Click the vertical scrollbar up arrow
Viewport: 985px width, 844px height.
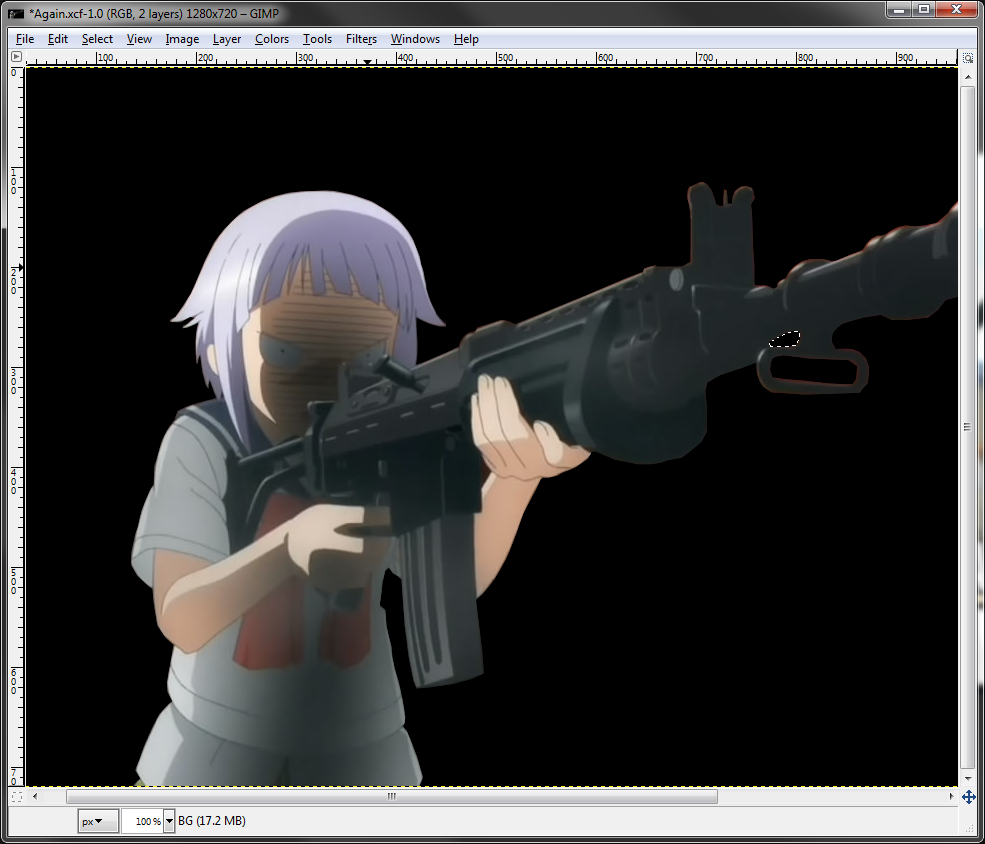pos(967,75)
